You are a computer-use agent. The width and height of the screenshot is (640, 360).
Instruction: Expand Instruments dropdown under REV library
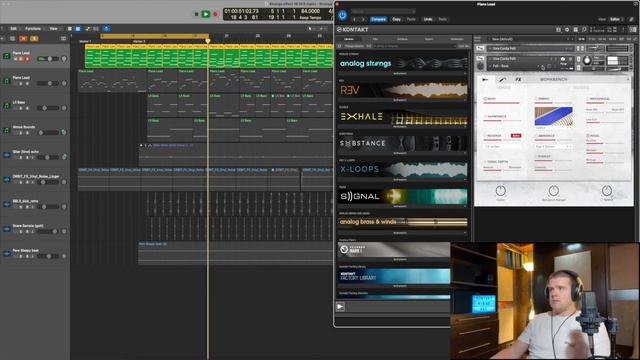pyautogui.click(x=403, y=100)
